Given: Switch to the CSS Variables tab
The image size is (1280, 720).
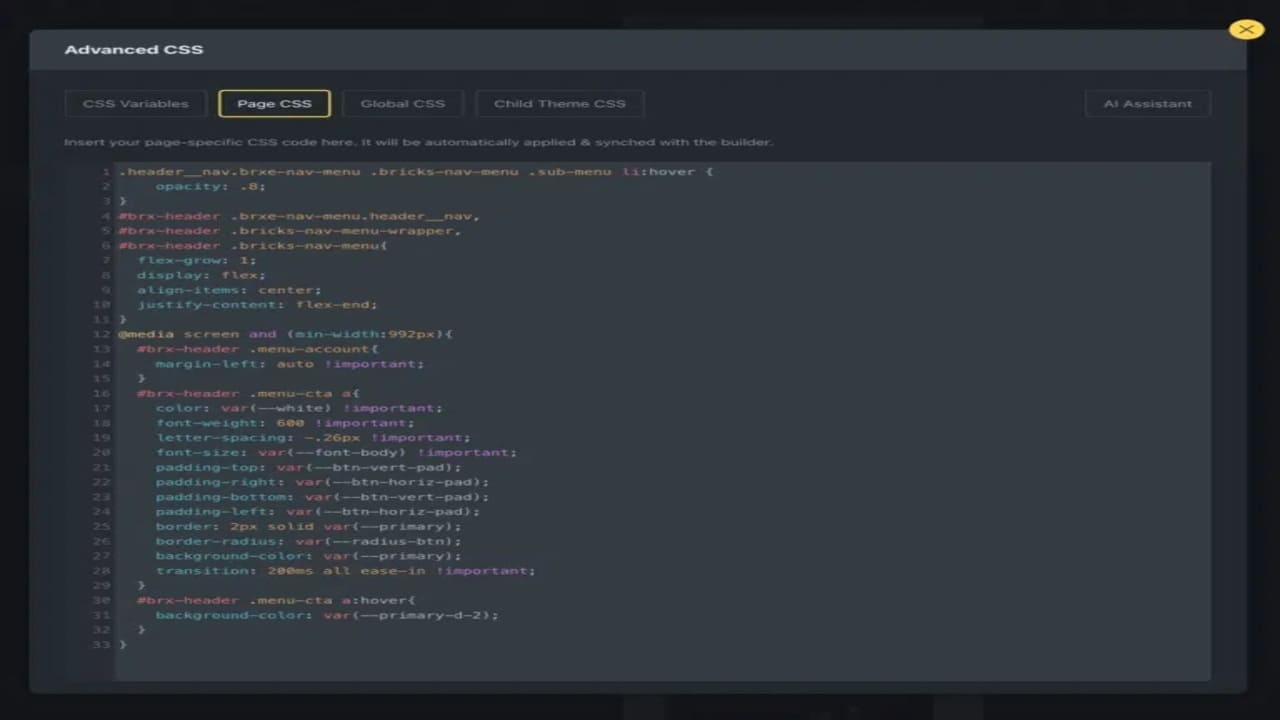Looking at the screenshot, I should pos(135,104).
